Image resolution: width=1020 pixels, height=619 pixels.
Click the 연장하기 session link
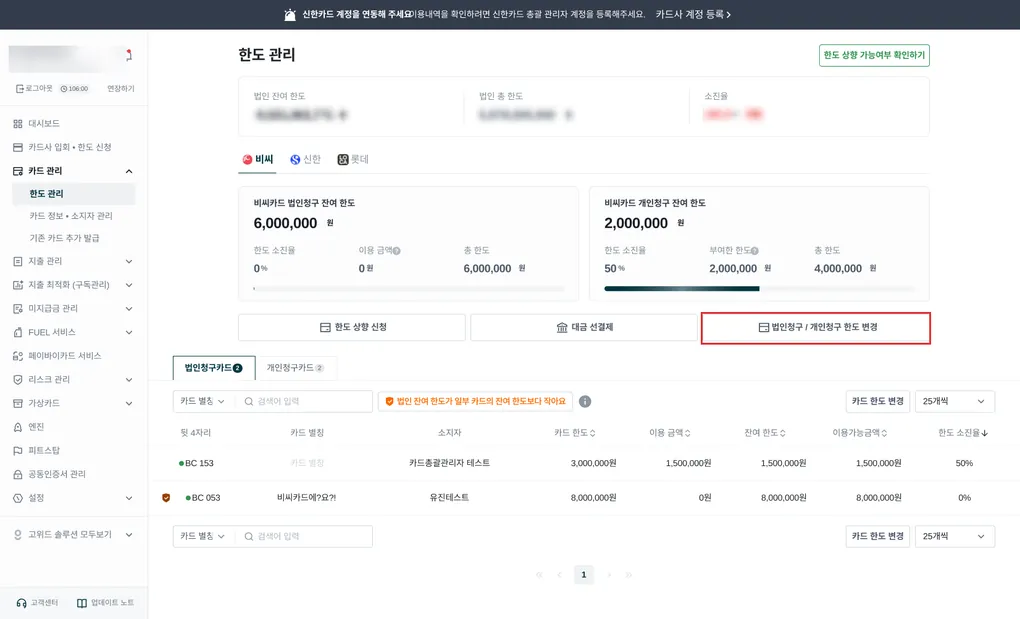click(x=121, y=88)
